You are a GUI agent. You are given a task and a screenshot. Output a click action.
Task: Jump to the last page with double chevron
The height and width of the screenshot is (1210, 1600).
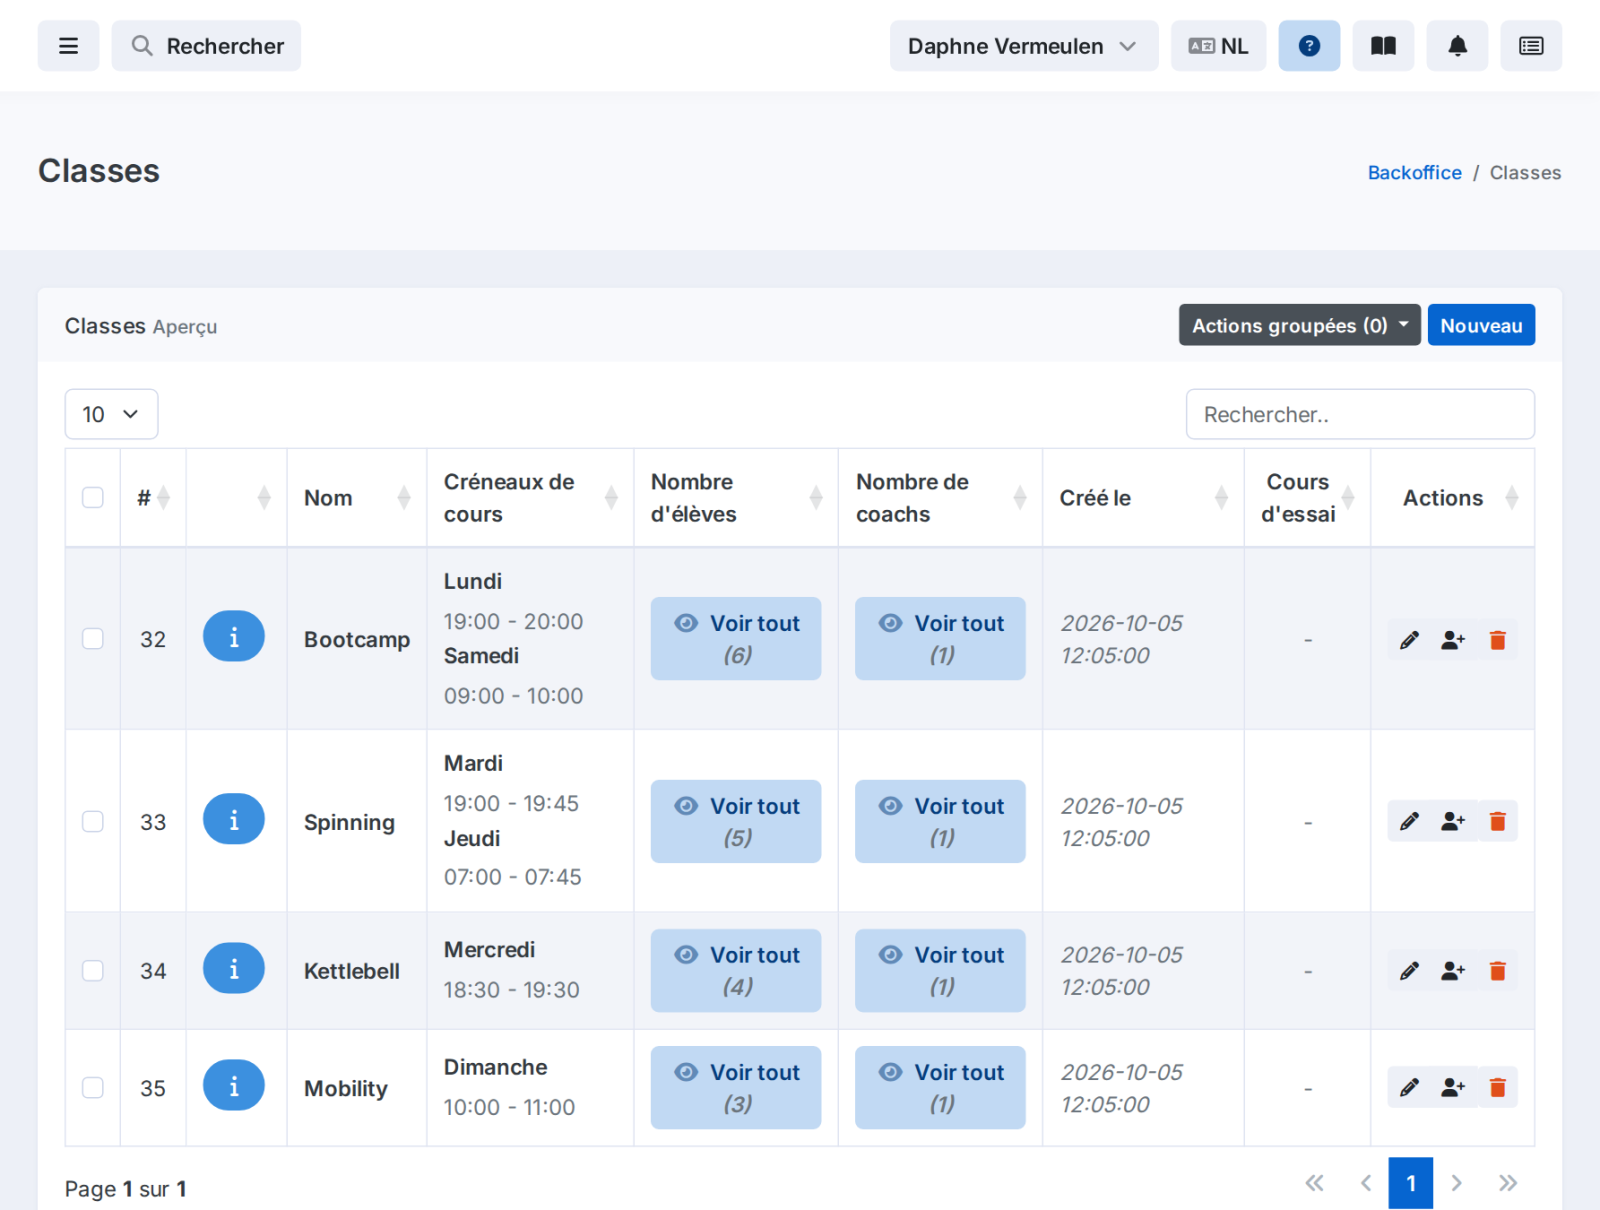[1507, 1184]
